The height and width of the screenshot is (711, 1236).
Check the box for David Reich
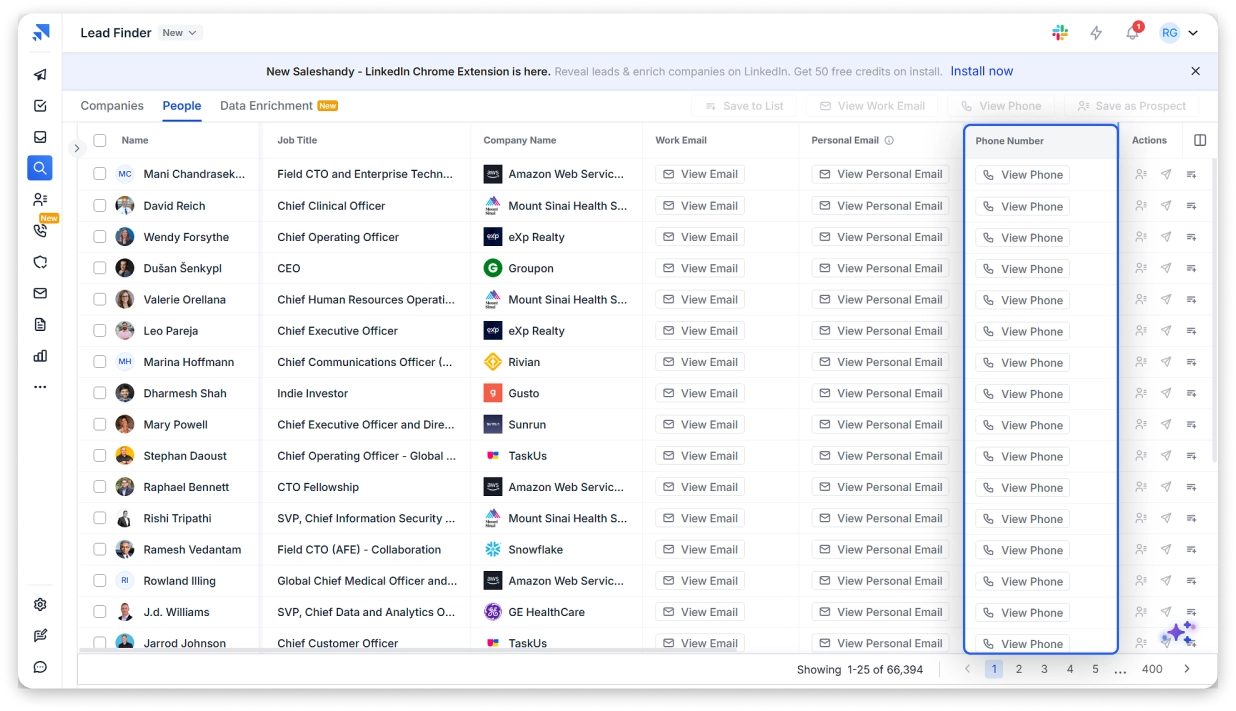point(100,205)
